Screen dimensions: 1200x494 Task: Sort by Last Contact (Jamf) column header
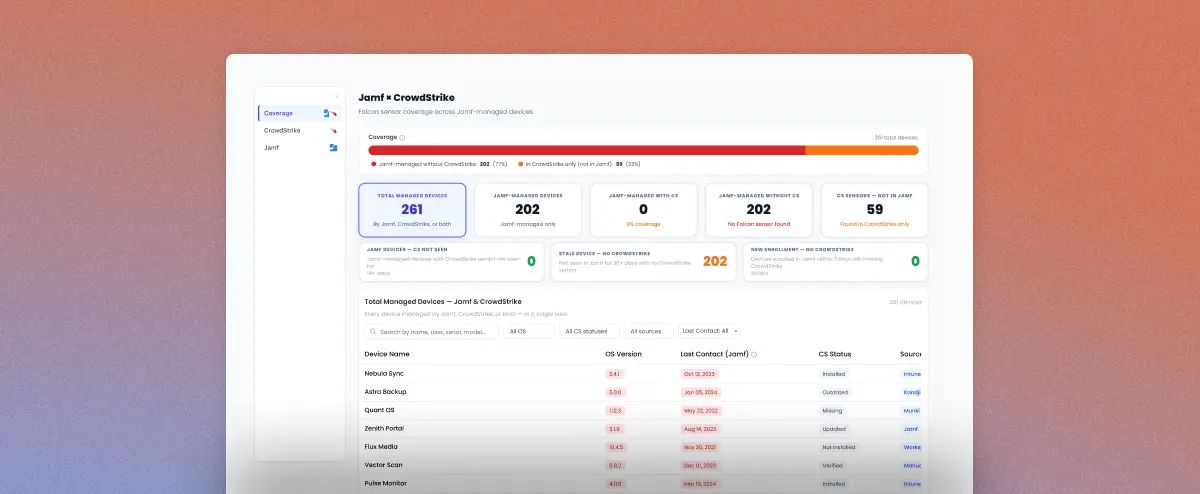[x=714, y=354]
